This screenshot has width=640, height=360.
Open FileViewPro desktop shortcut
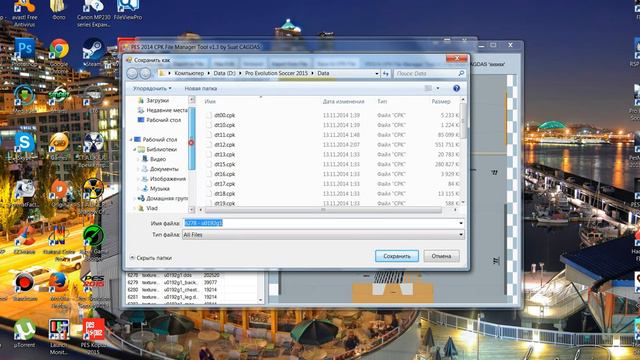tap(128, 10)
